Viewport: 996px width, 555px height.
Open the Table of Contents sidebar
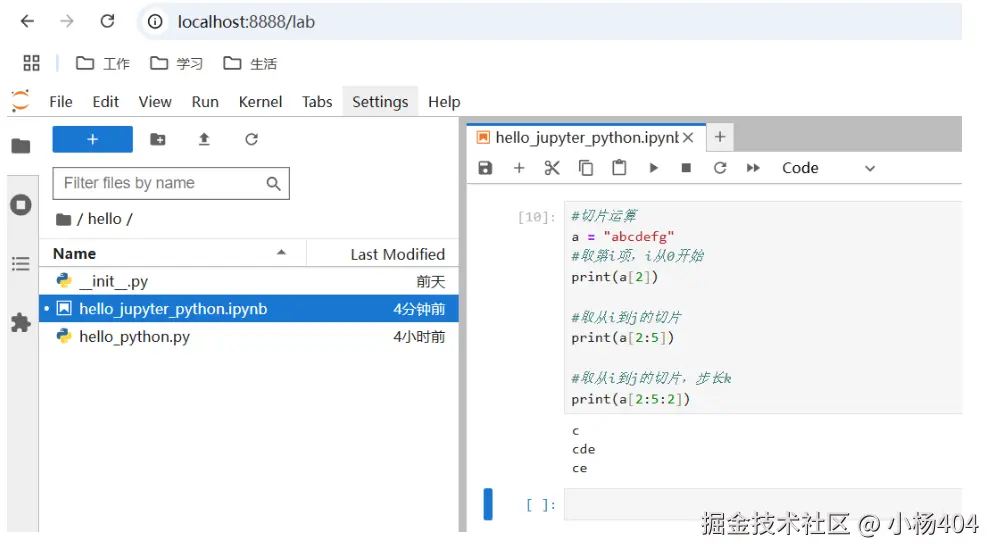21,264
